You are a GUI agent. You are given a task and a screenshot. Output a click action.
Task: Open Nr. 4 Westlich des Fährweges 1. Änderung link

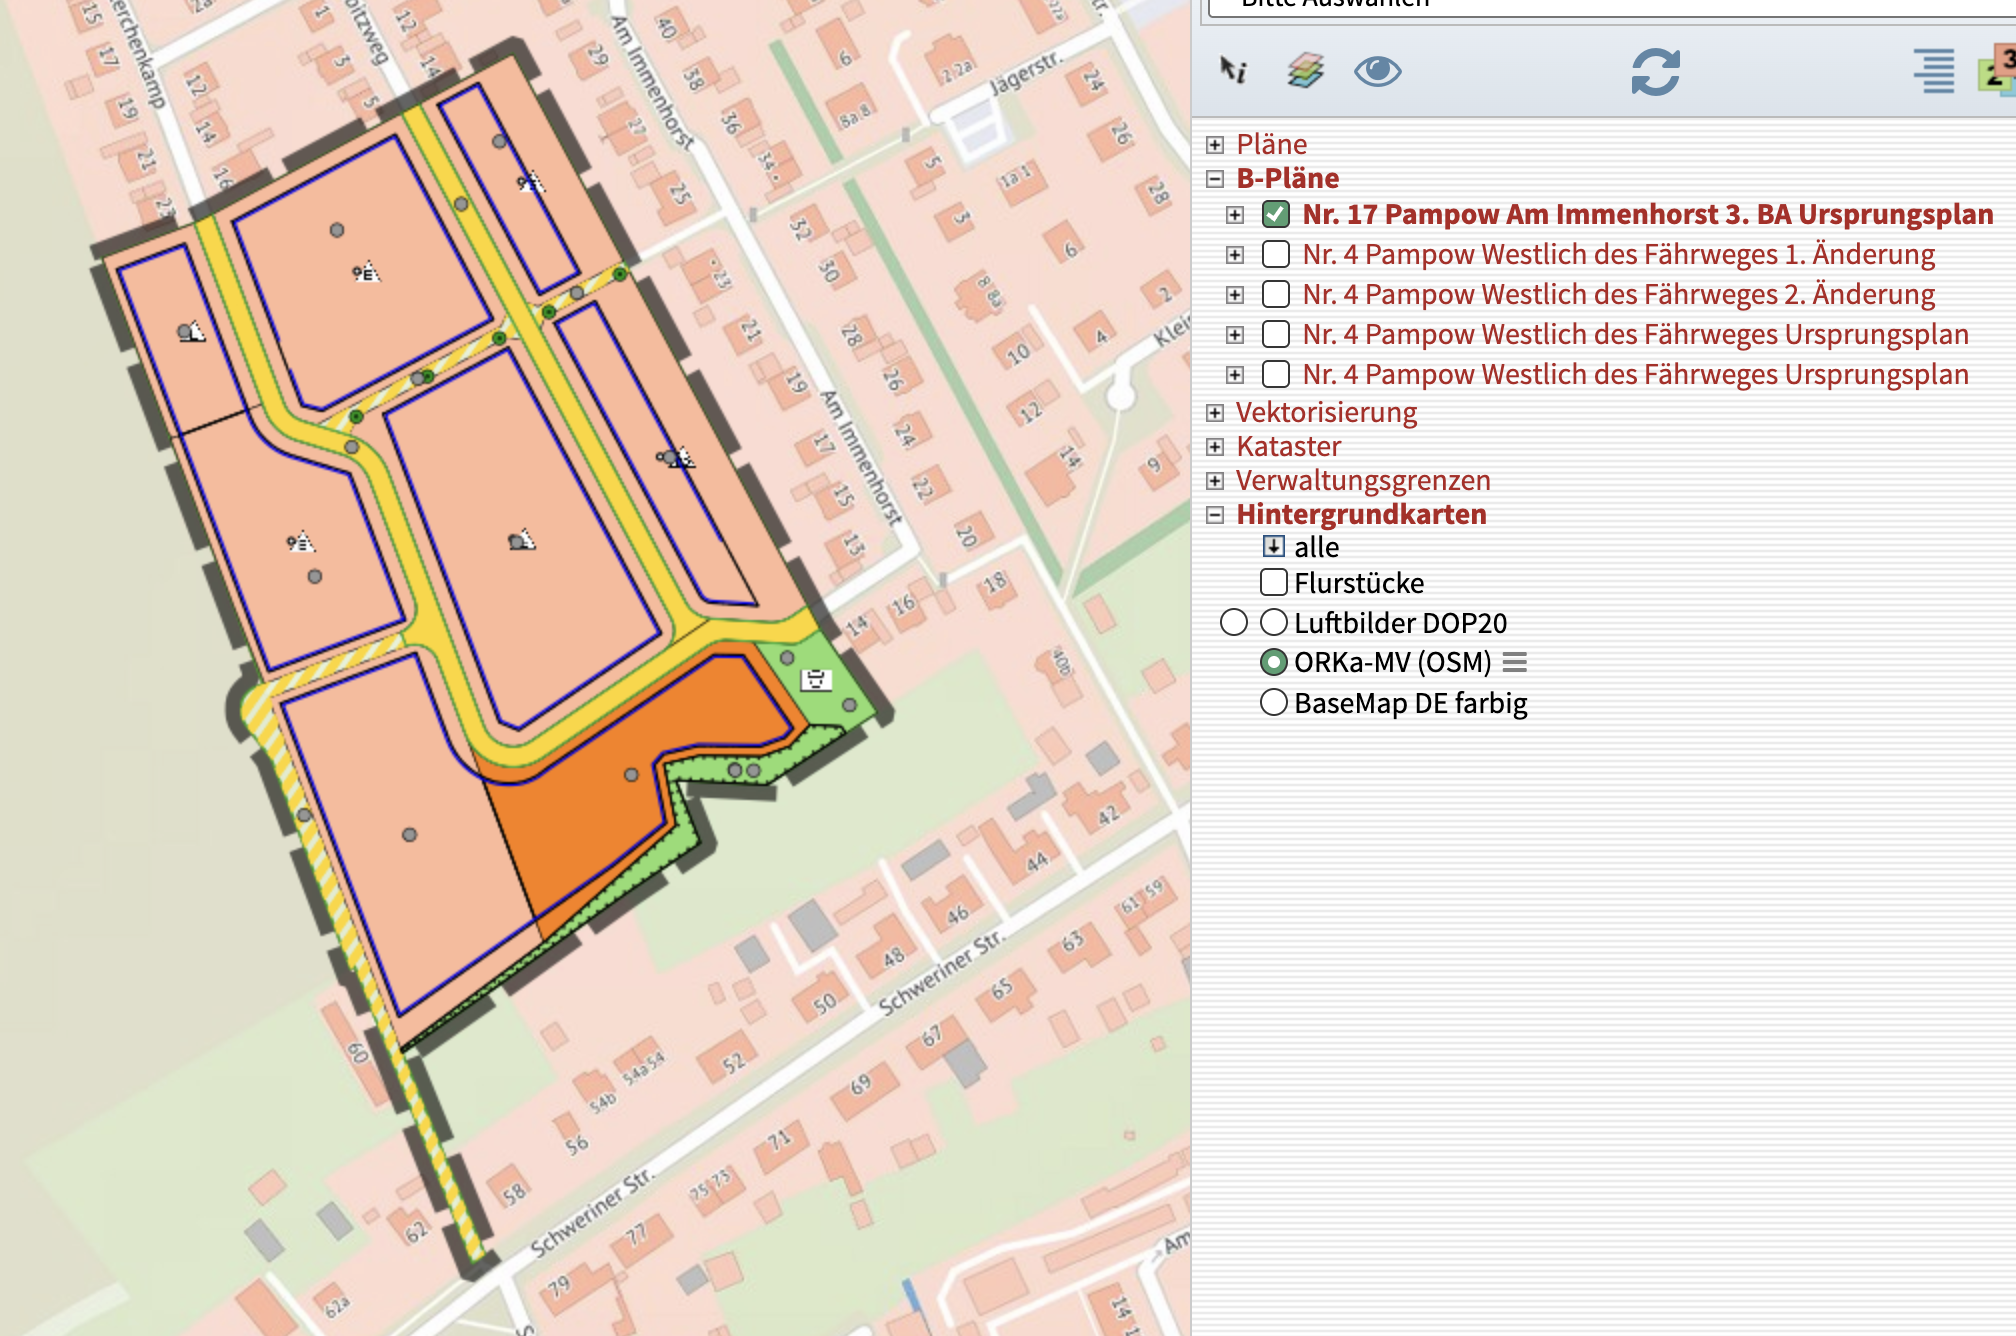click(x=1618, y=254)
